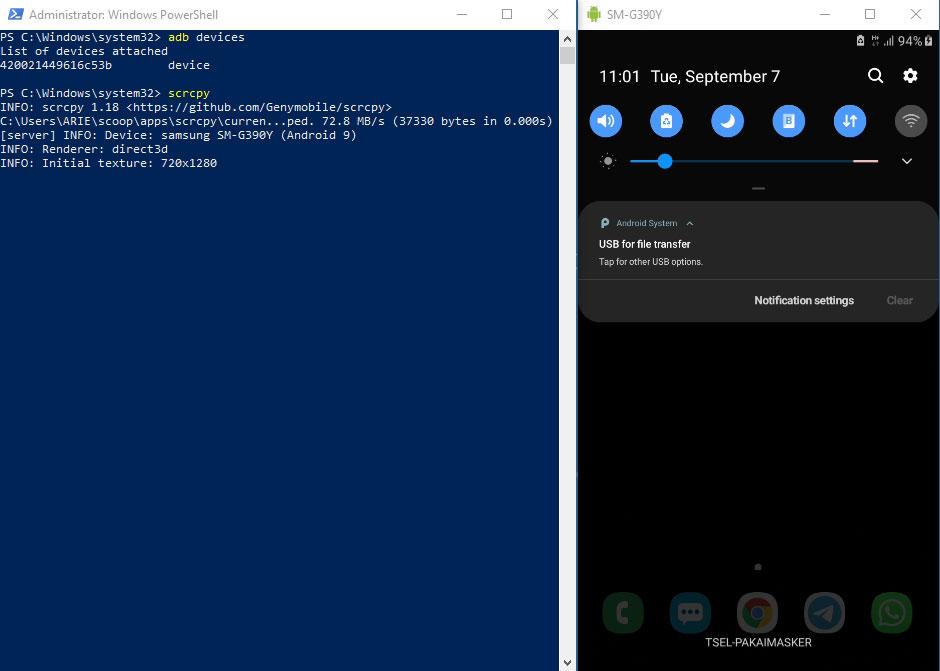Click the github.com/Genymobile/scrcpy URL text

[259, 107]
